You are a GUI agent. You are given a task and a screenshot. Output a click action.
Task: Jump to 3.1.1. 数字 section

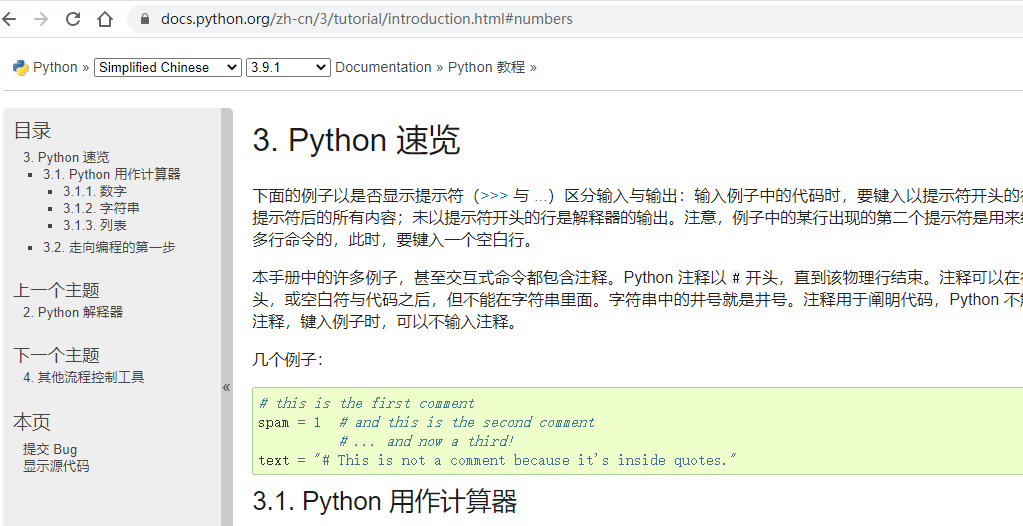[x=95, y=191]
